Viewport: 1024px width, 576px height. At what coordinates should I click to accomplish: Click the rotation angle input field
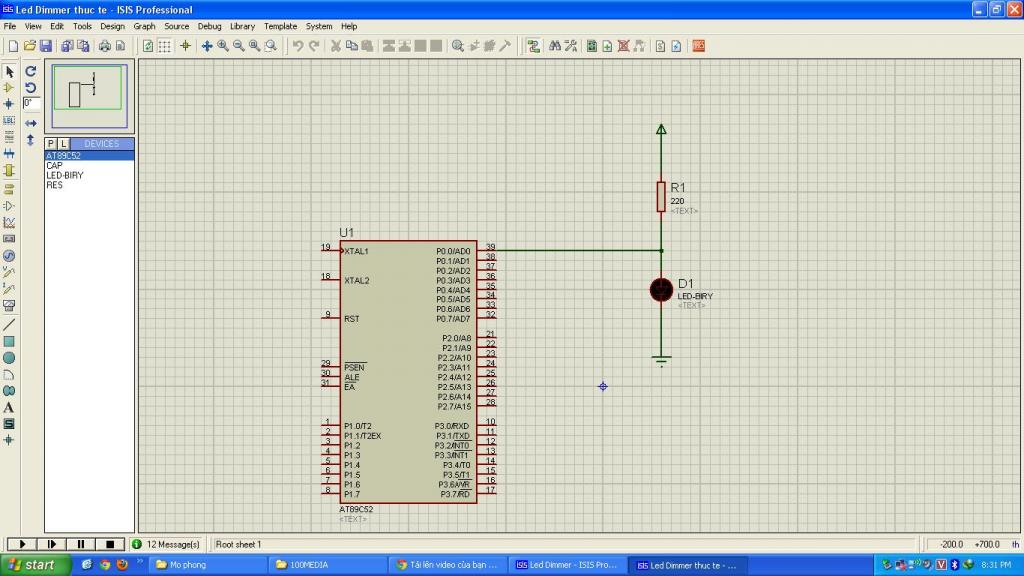tap(31, 103)
